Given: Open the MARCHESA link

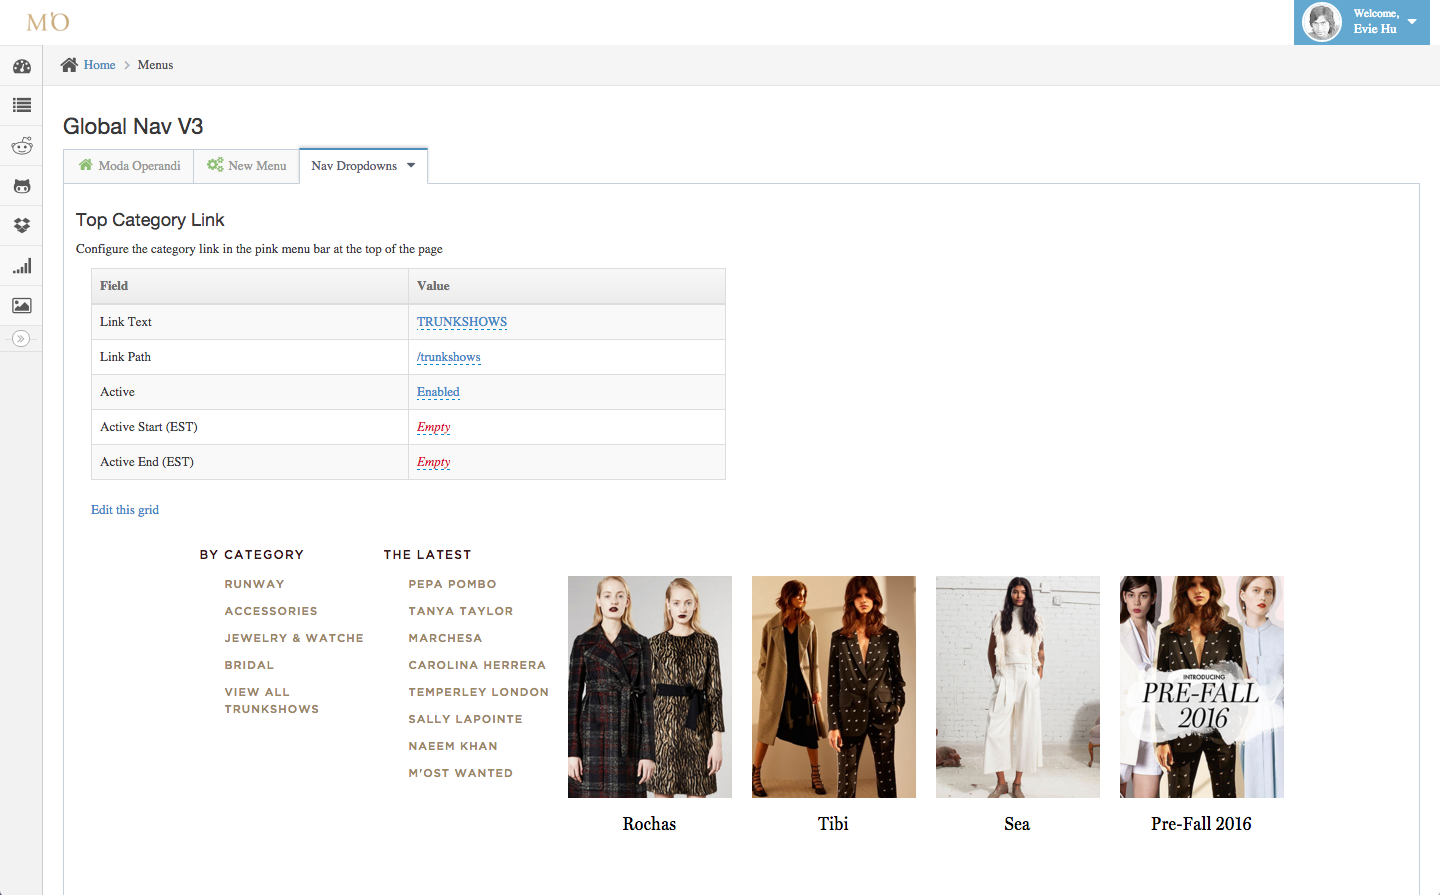Looking at the screenshot, I should click(x=445, y=638).
